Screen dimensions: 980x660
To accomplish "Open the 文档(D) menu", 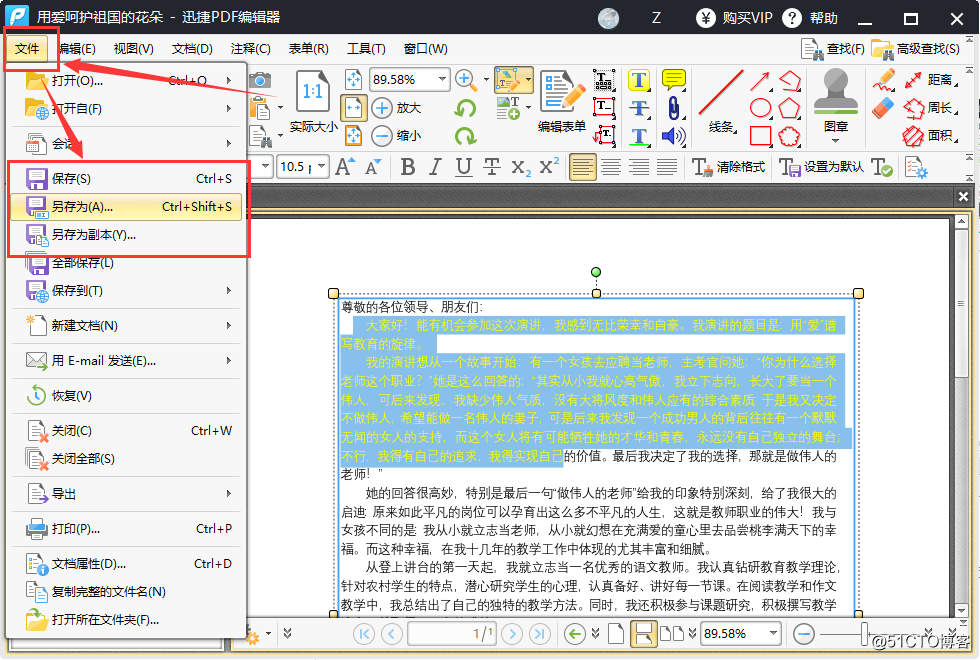I will coord(192,49).
